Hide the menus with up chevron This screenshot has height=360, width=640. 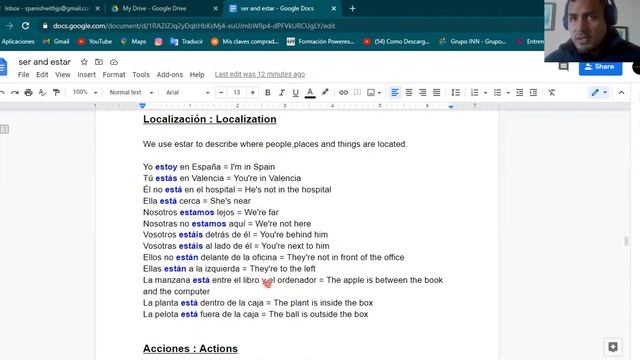coord(621,93)
